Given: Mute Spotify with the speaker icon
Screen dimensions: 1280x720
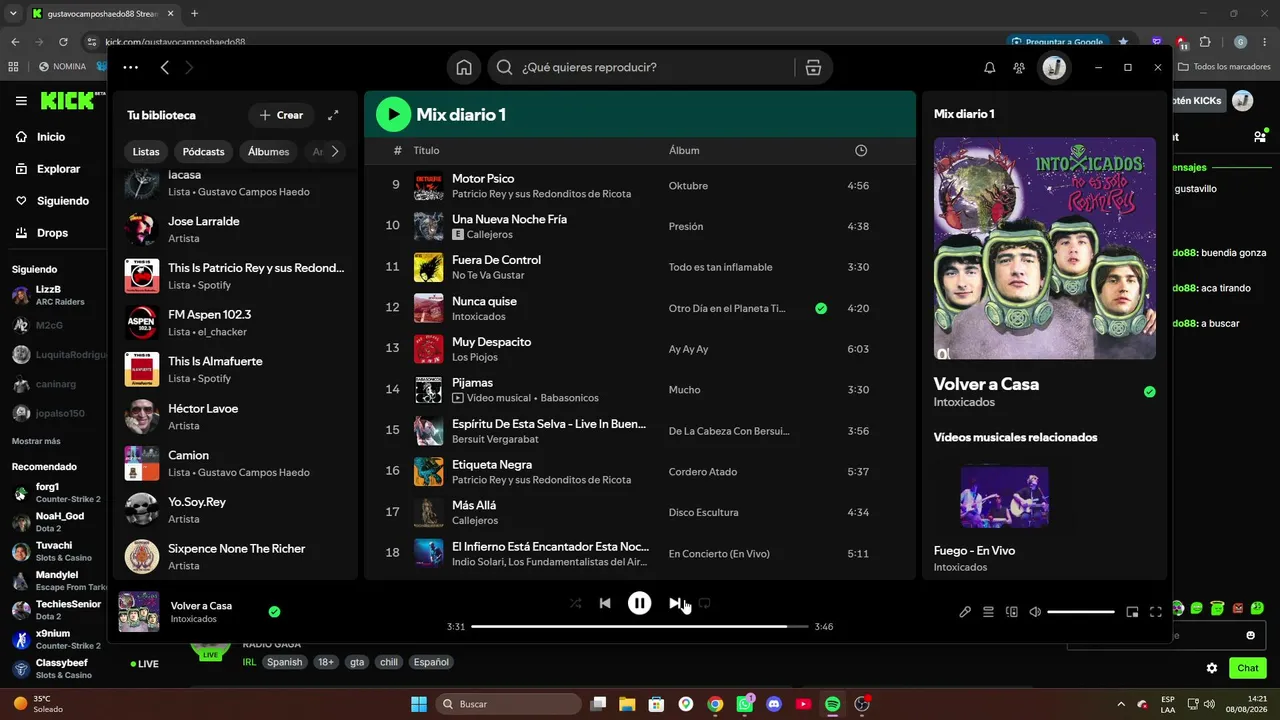Looking at the screenshot, I should 1035,612.
